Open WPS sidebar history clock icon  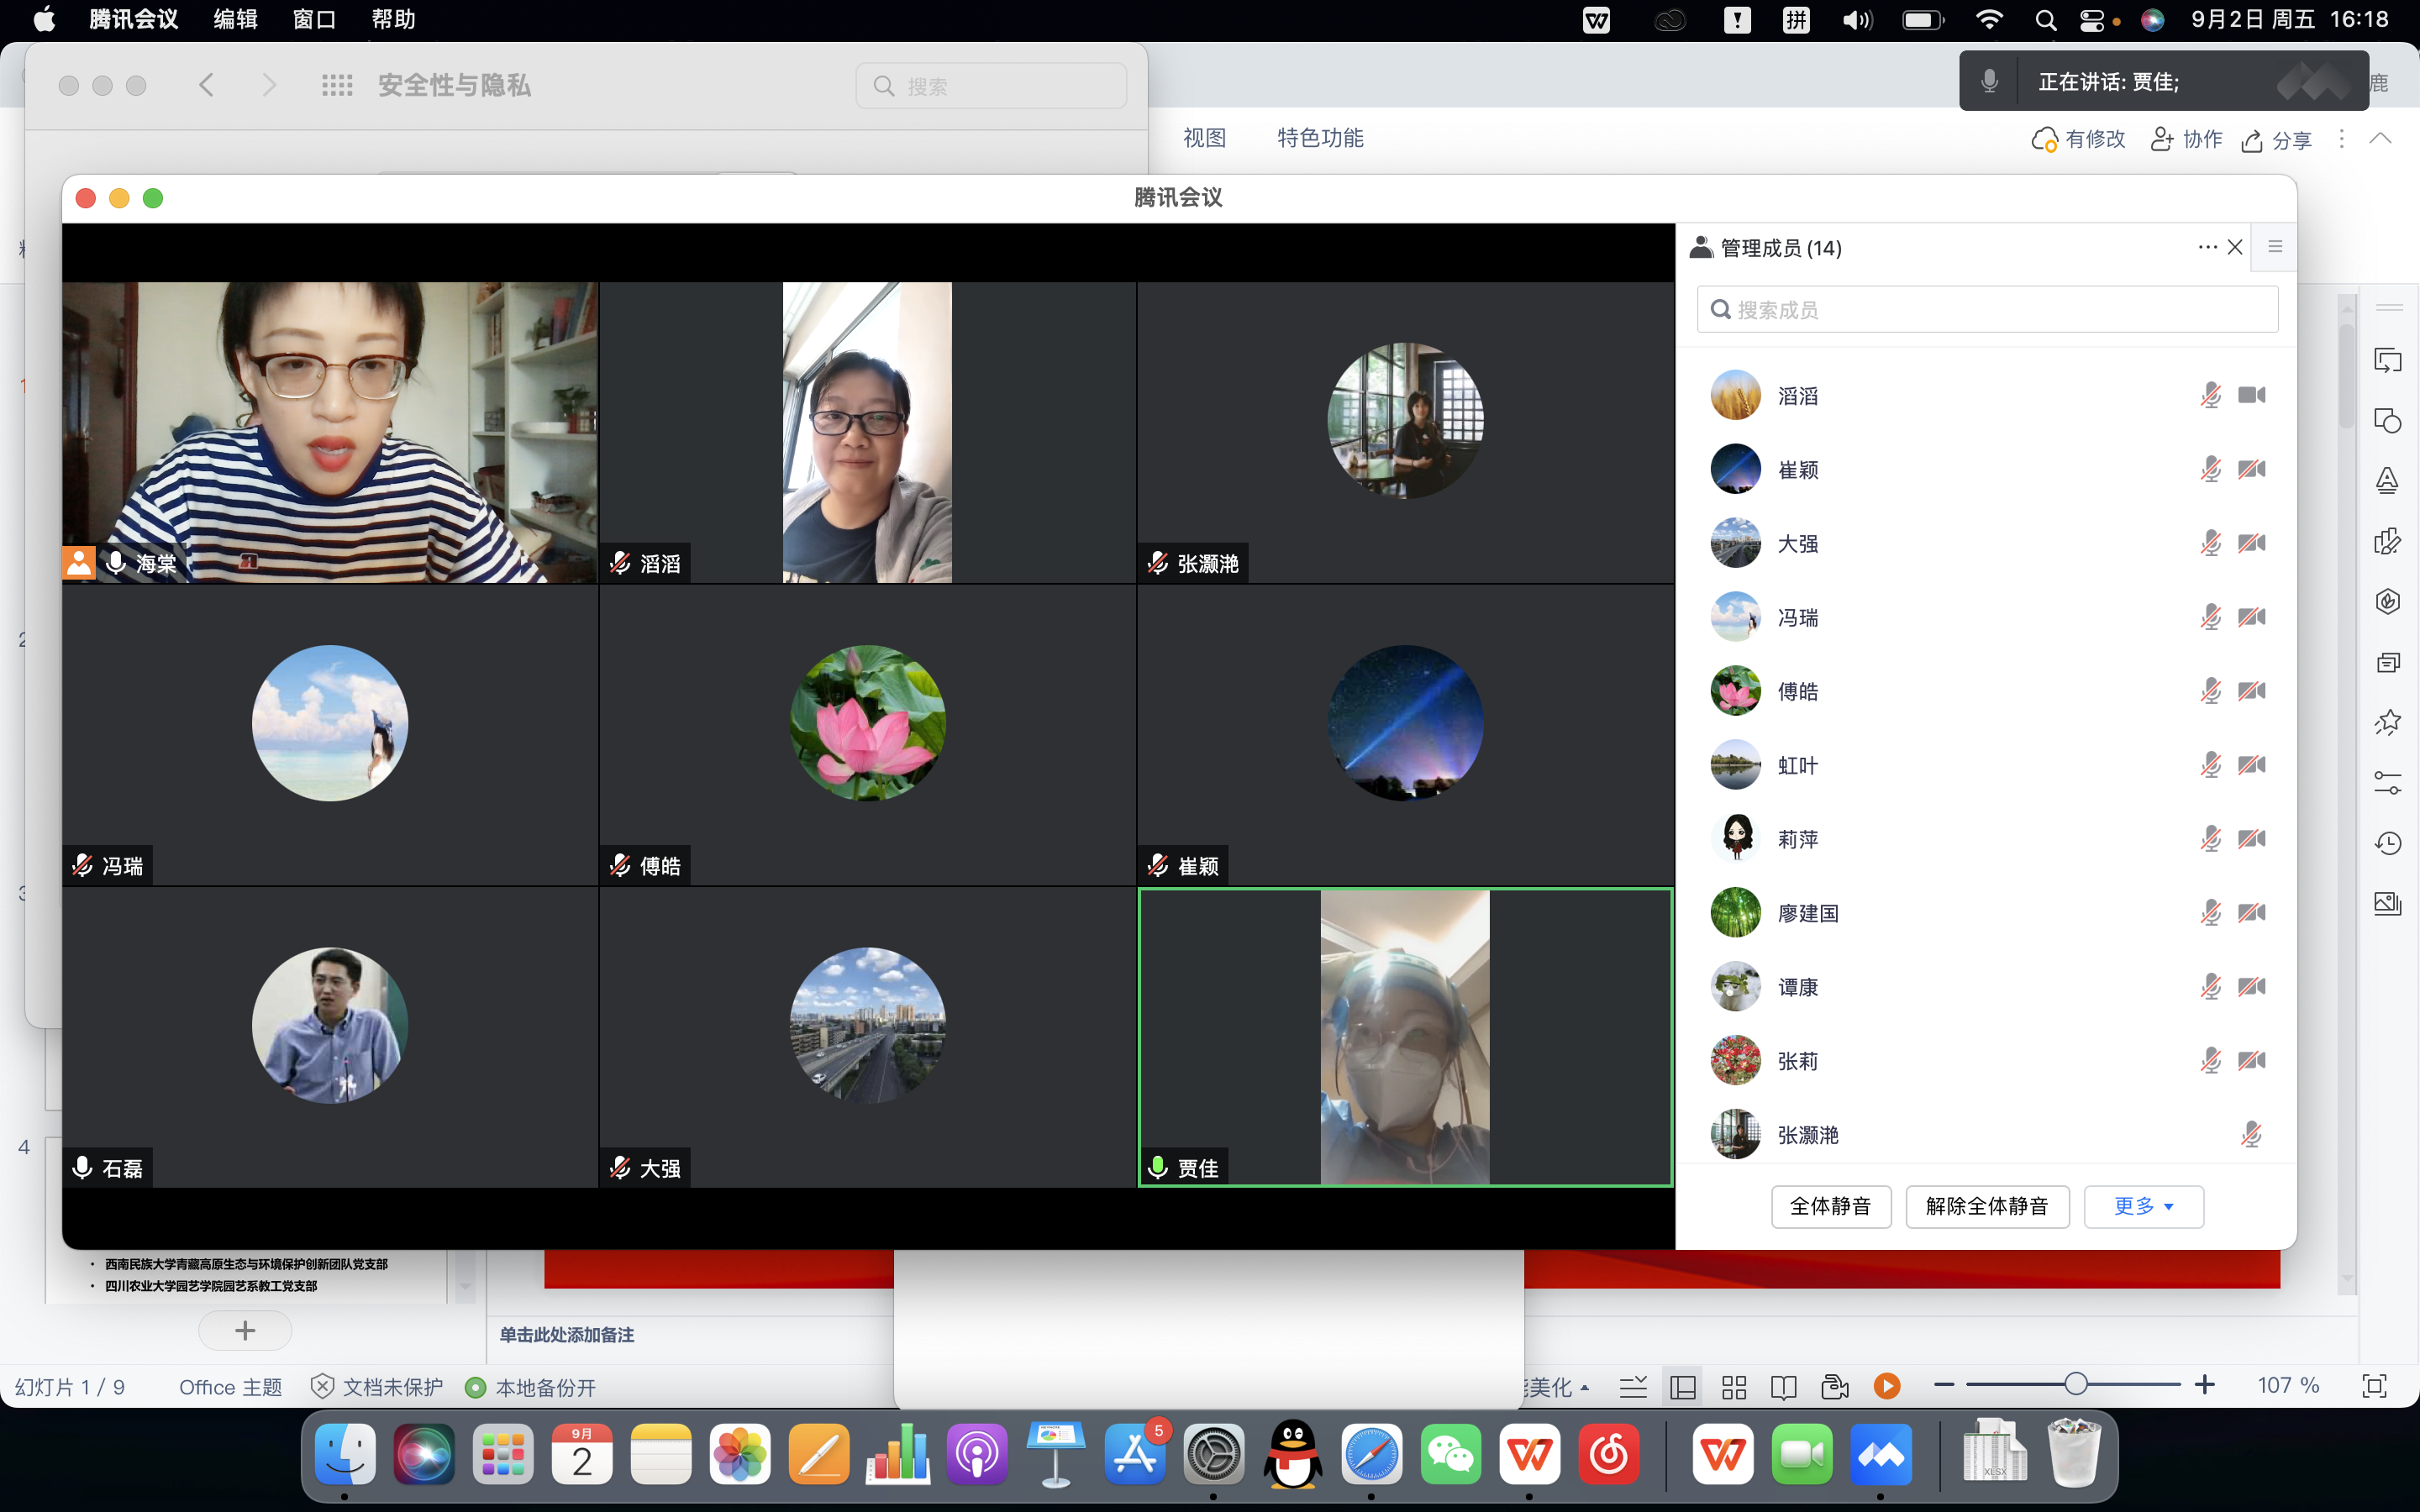(2387, 843)
